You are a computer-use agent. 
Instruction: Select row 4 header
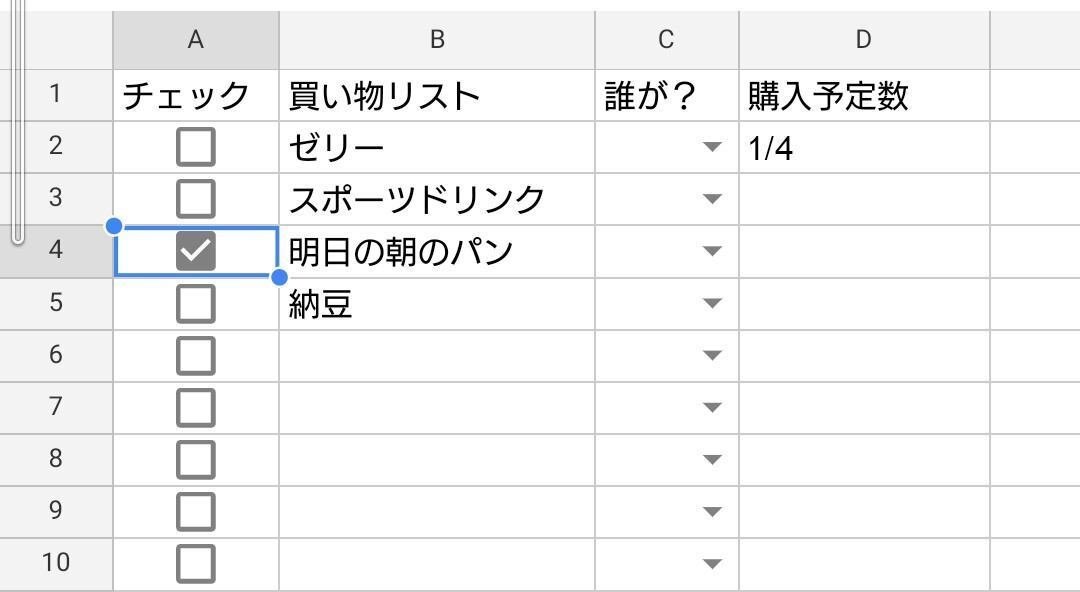pyautogui.click(x=56, y=251)
